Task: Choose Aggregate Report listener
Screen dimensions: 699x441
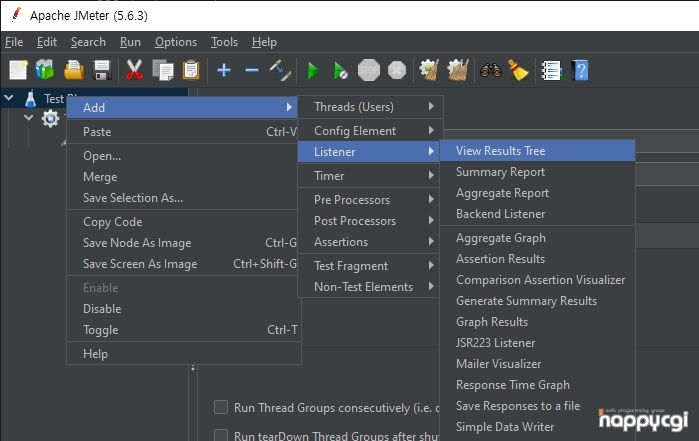Action: click(x=537, y=193)
